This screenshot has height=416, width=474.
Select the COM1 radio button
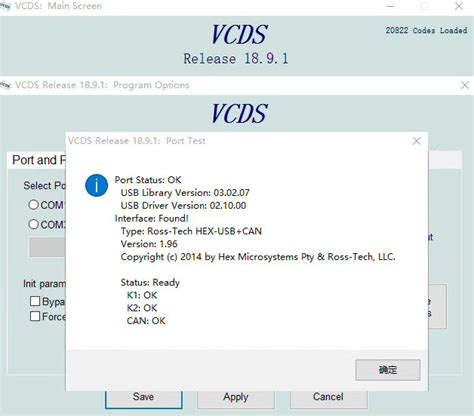(33, 205)
